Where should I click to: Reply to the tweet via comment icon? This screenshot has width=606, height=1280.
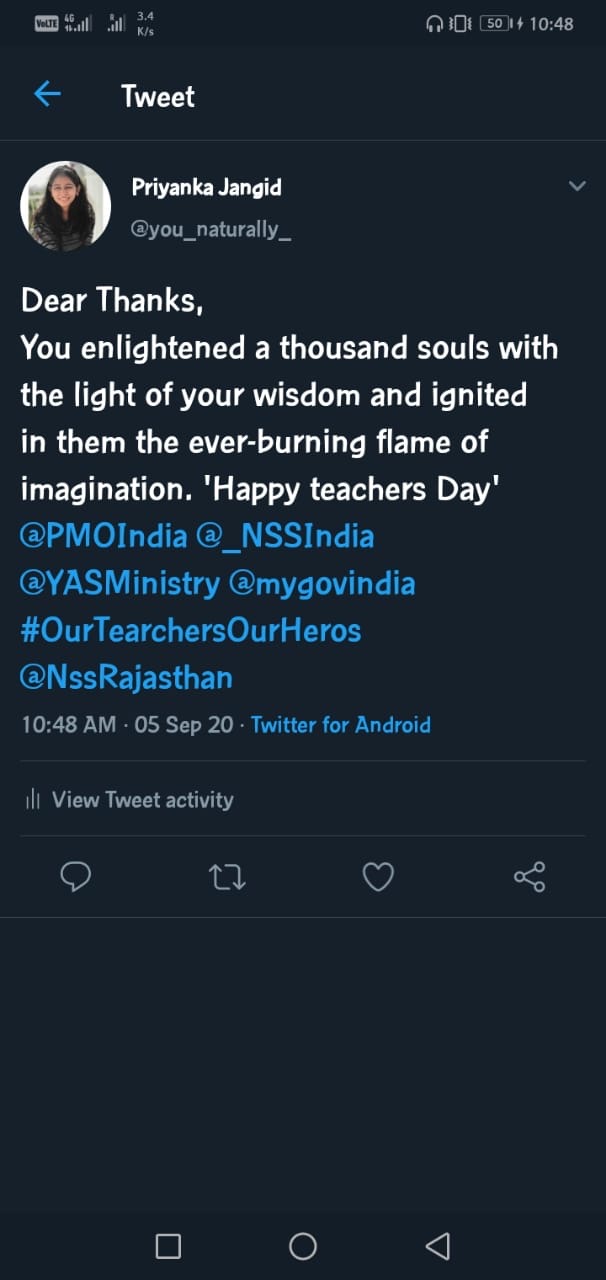(76, 877)
